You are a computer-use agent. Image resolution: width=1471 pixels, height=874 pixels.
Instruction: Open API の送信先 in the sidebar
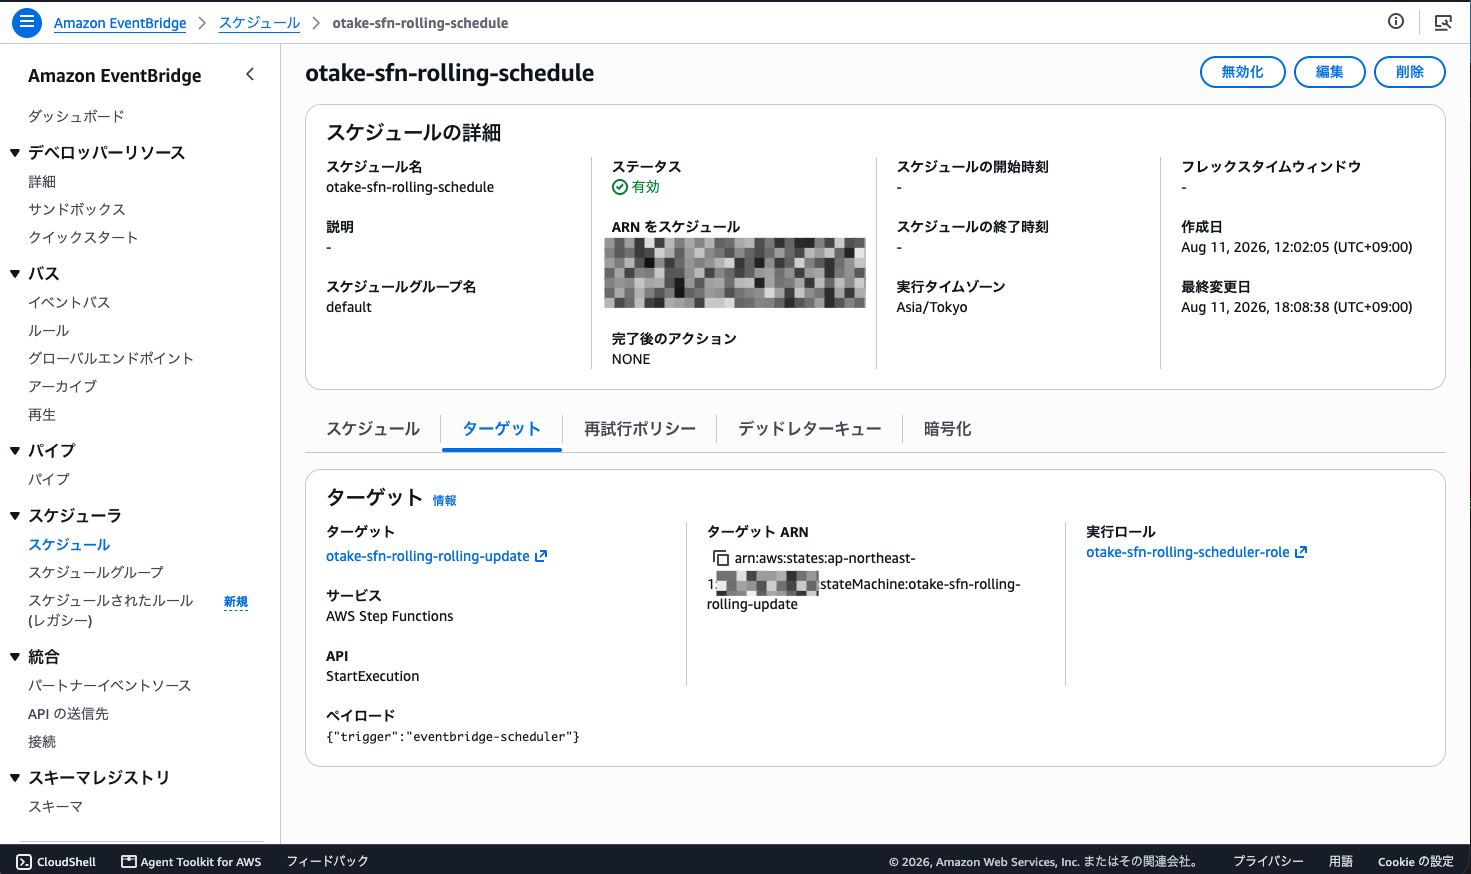pyautogui.click(x=68, y=713)
